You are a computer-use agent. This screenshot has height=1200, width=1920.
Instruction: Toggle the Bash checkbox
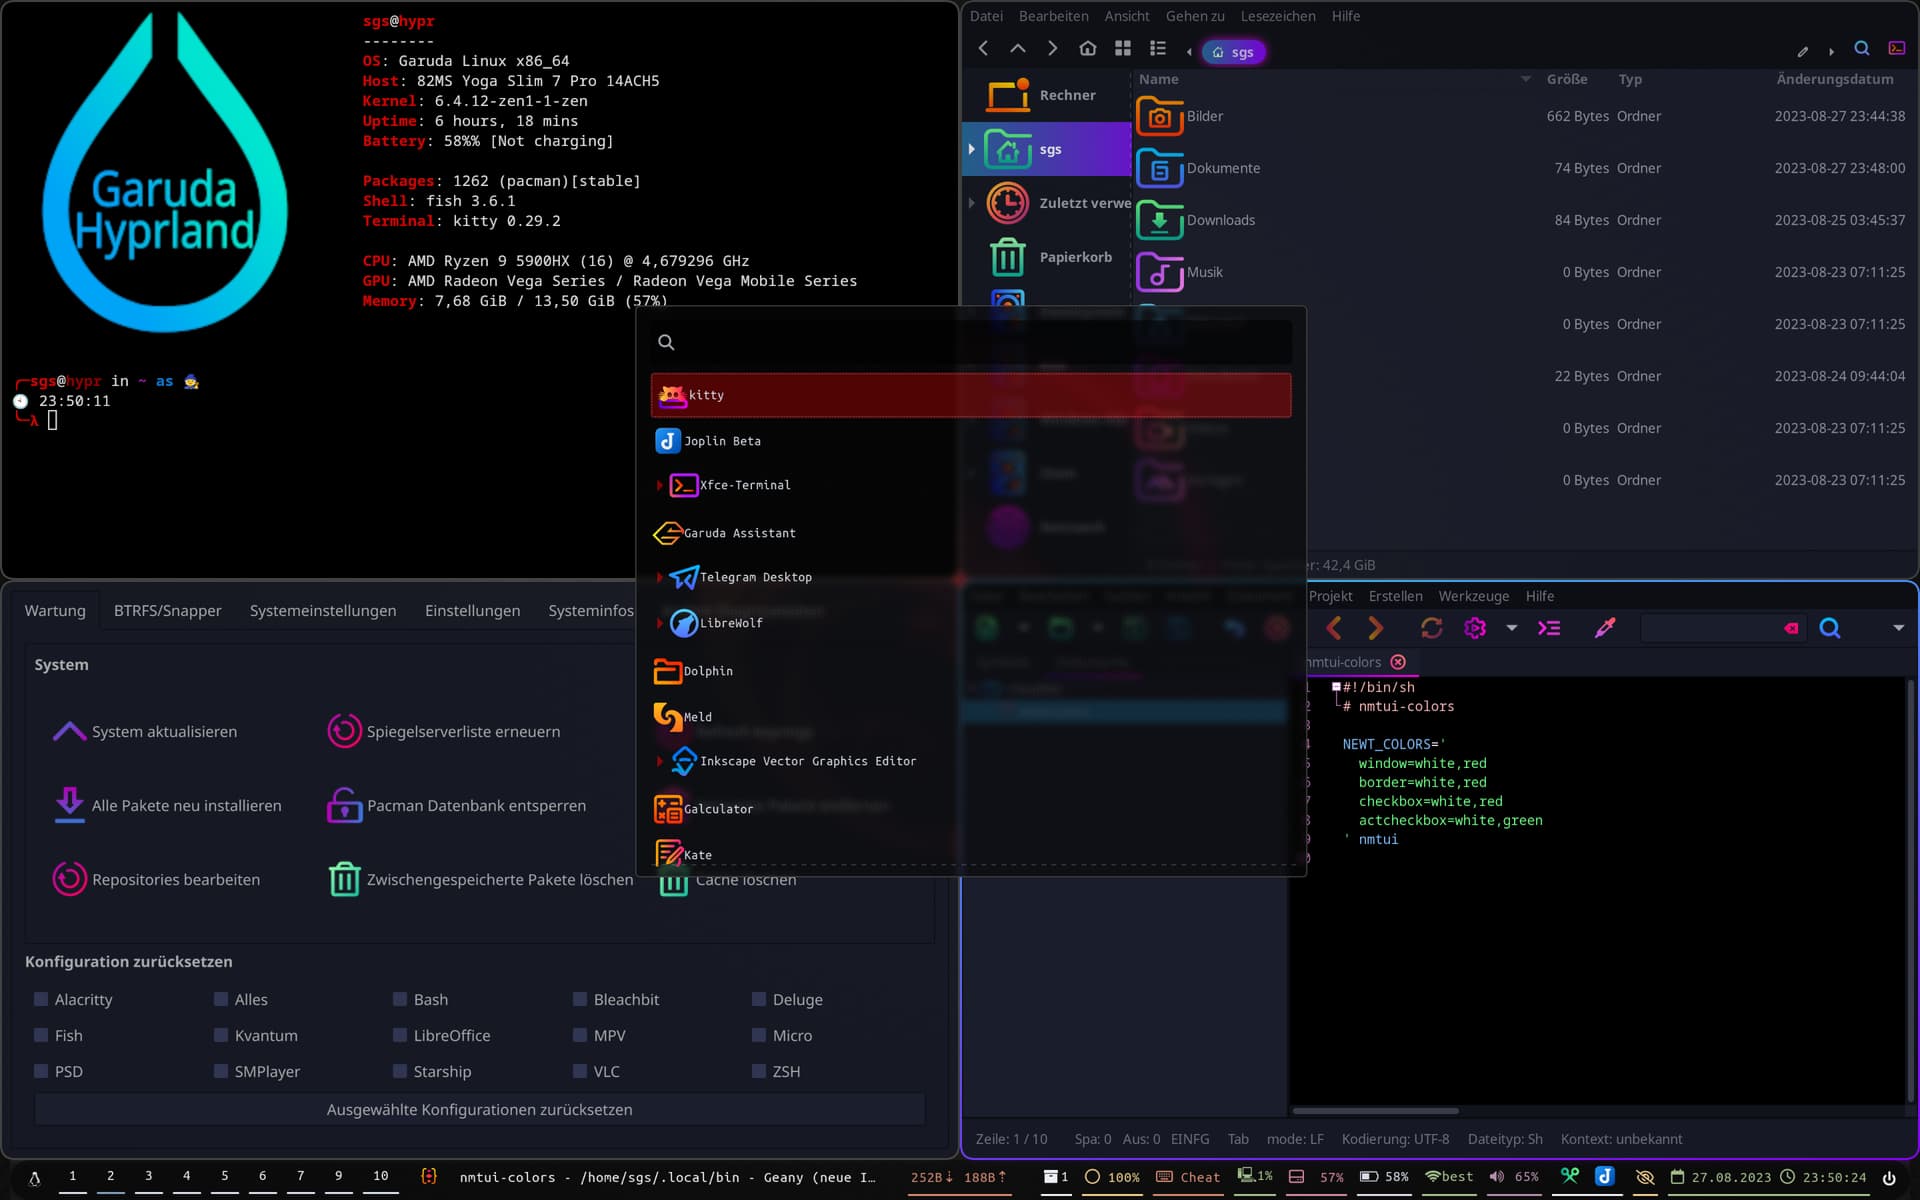point(400,999)
